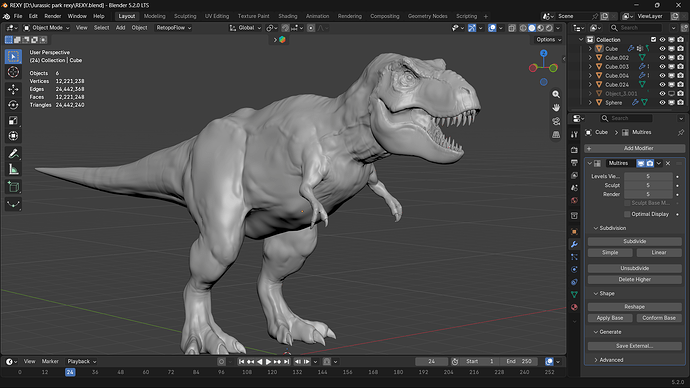
Task: Switch to the Sculpting workspace tab
Action: pyautogui.click(x=185, y=16)
